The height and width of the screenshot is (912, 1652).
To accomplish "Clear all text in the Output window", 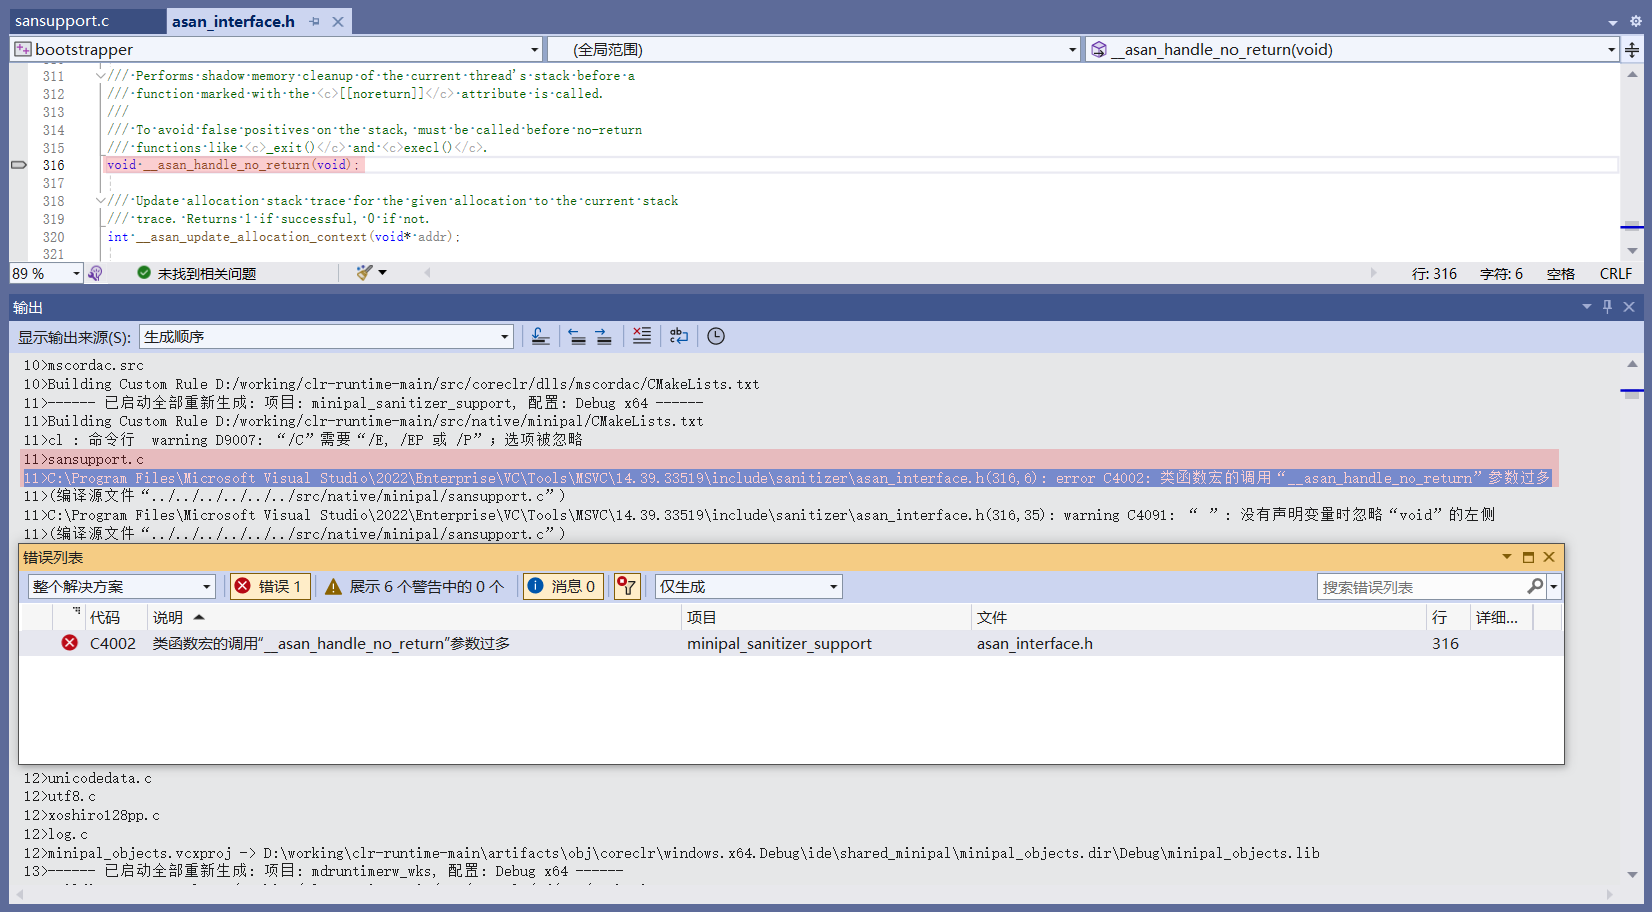I will pyautogui.click(x=641, y=336).
